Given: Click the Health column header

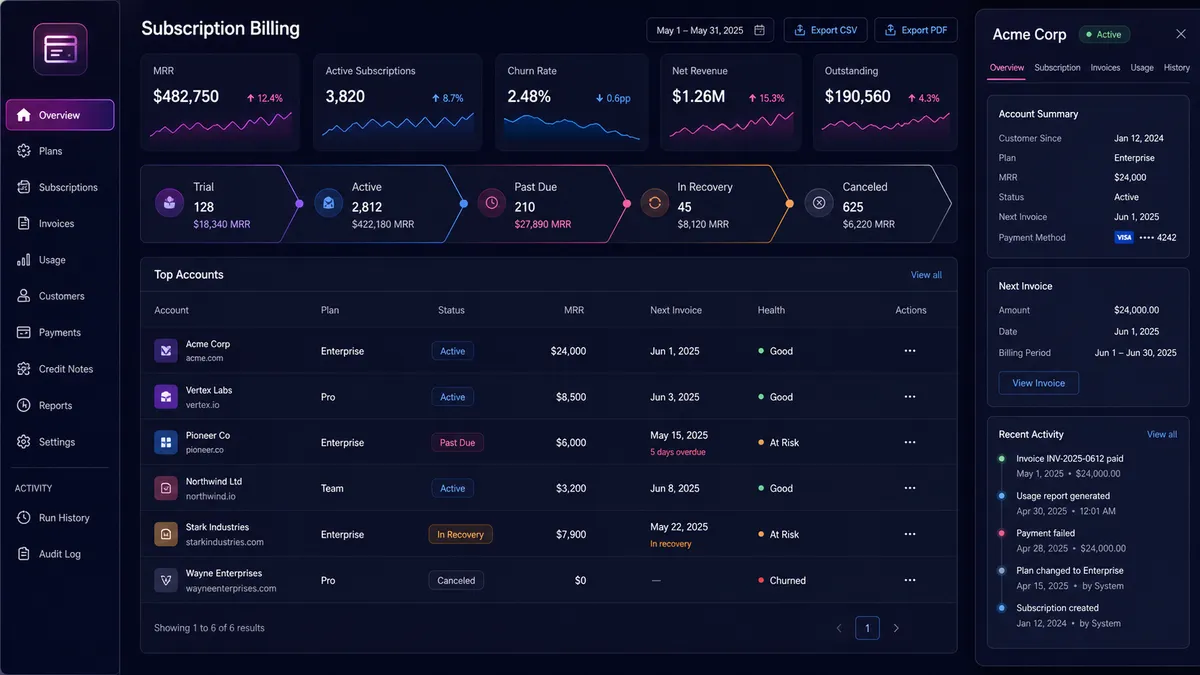Looking at the screenshot, I should click(771, 310).
